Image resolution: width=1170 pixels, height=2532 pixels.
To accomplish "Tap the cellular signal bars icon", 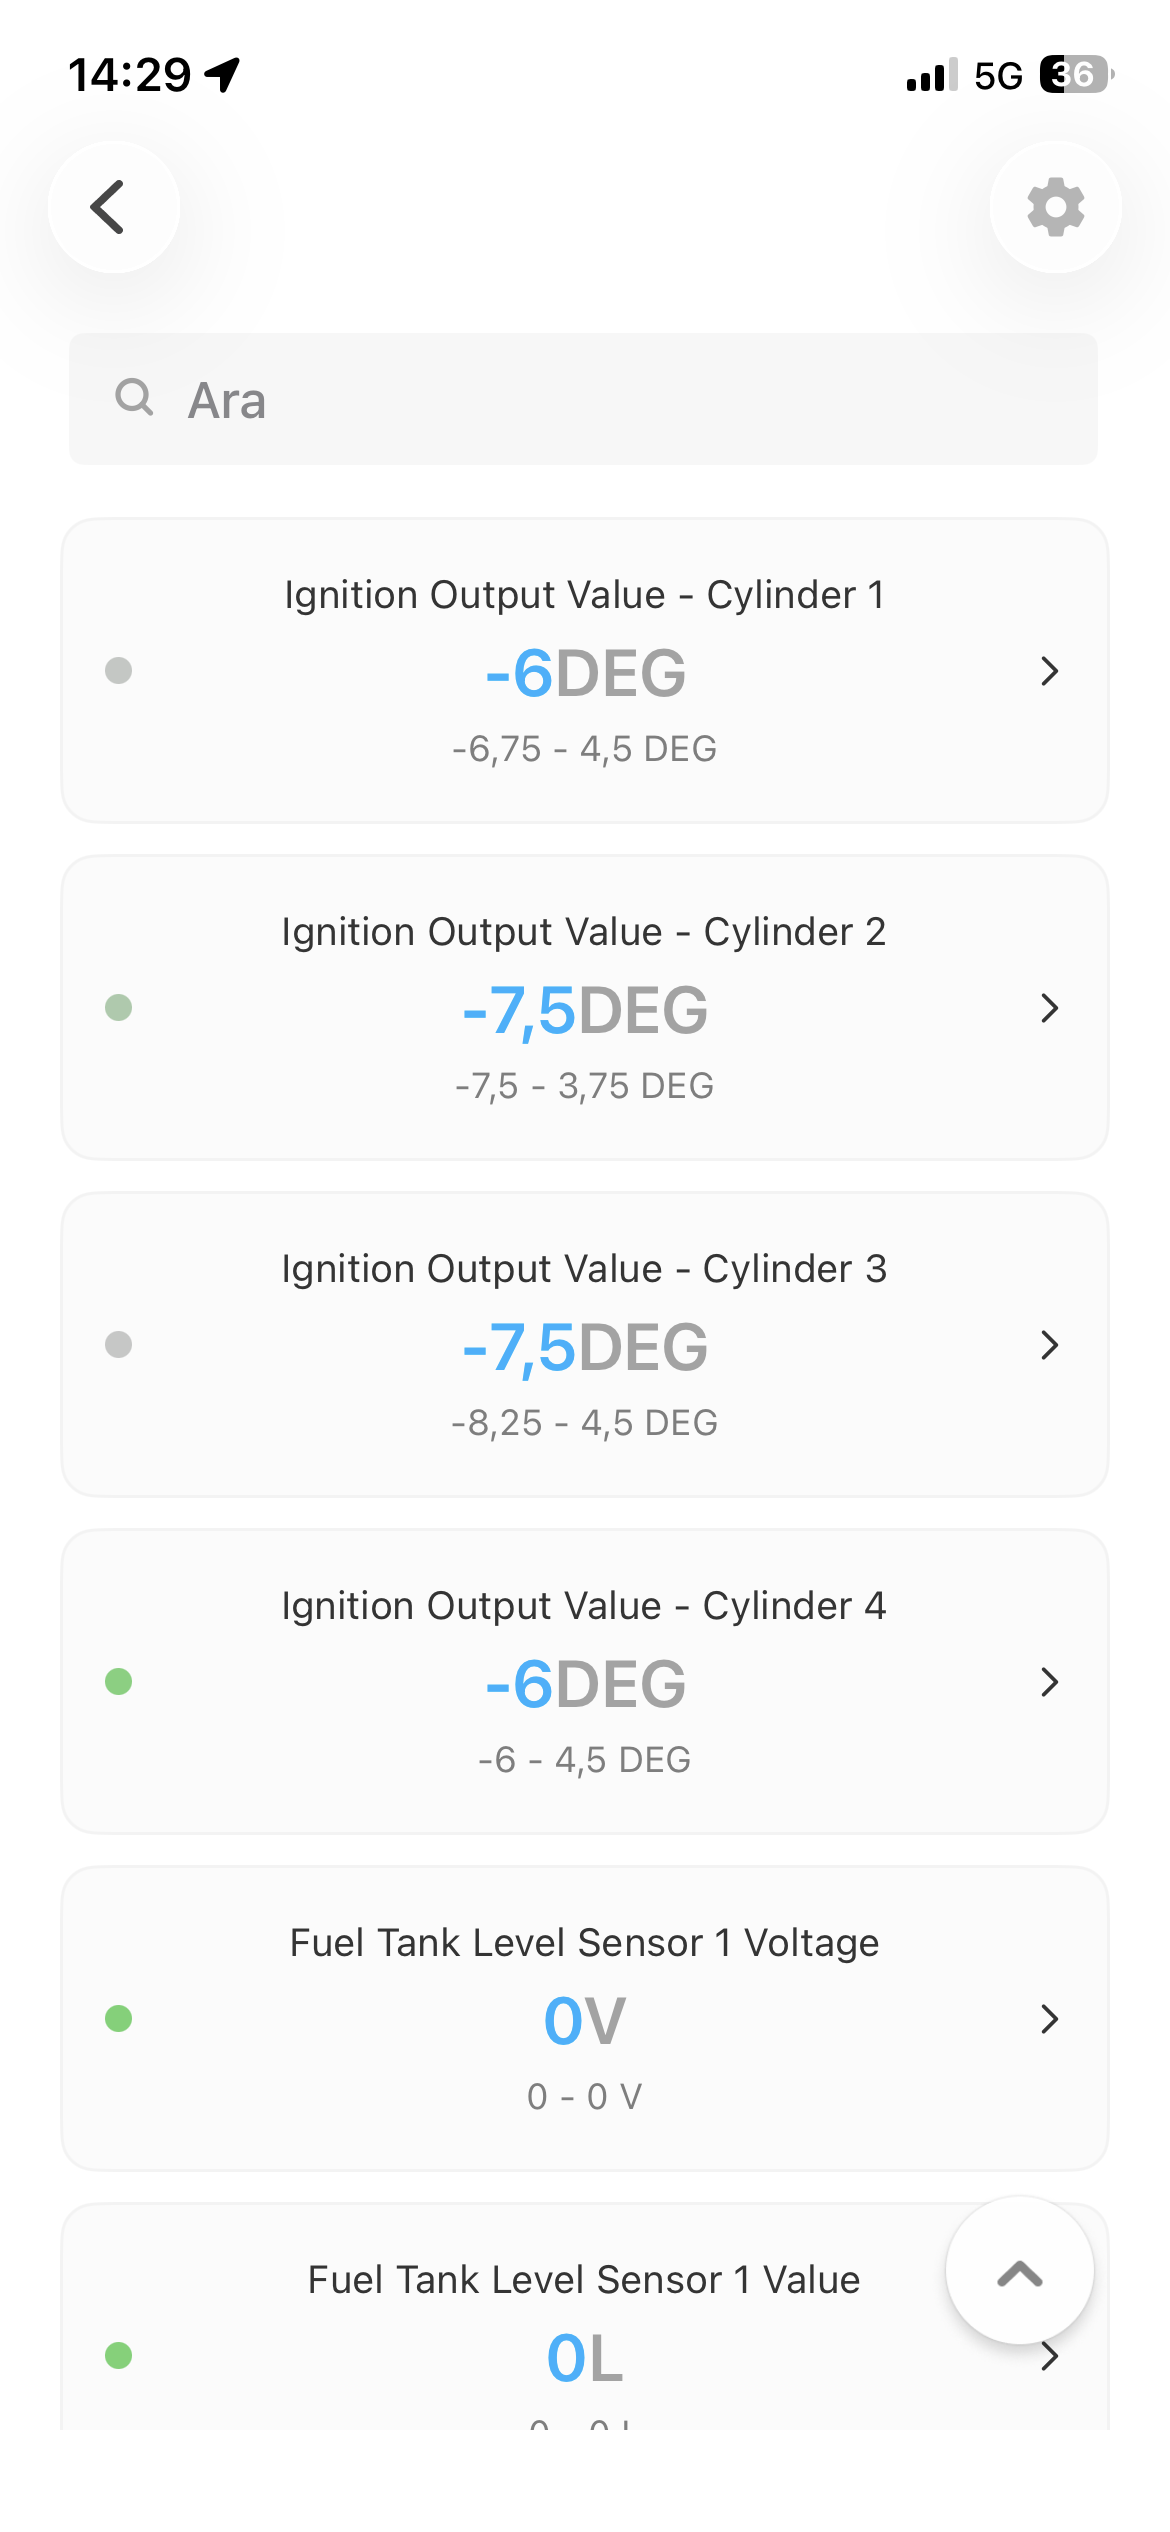I will click(932, 75).
